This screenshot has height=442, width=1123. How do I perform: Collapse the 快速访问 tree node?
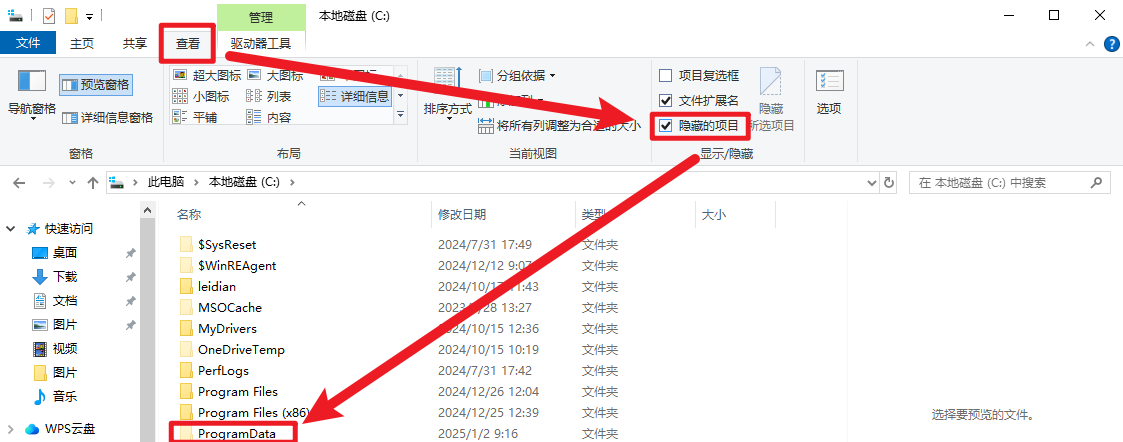(11, 229)
